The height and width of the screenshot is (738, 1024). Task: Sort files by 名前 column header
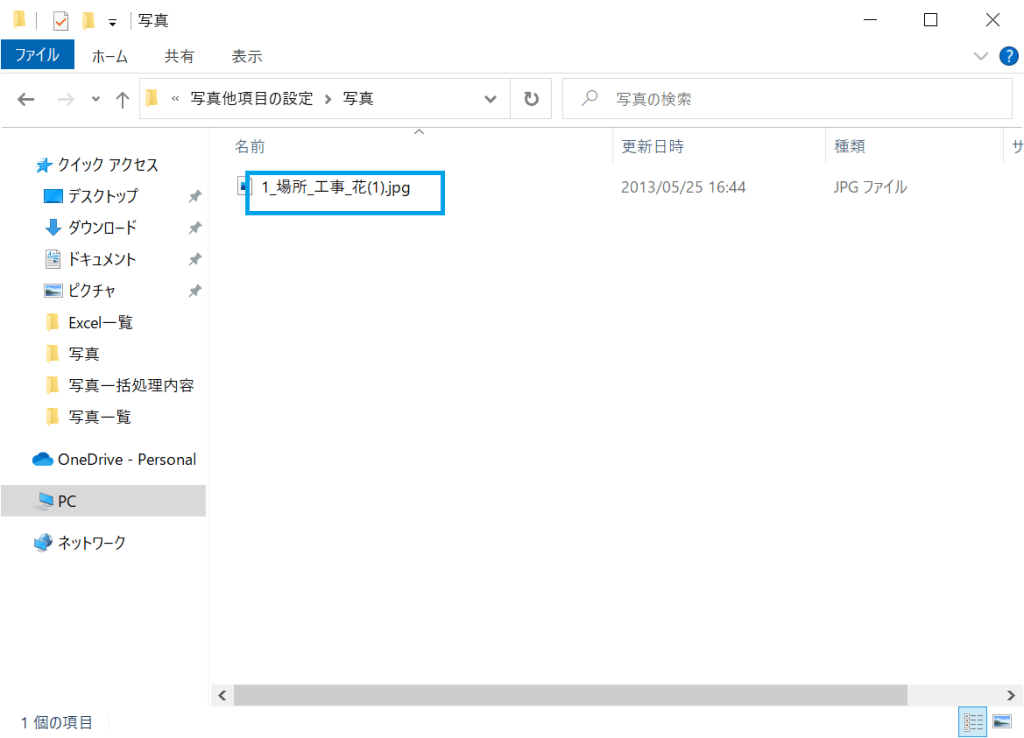(250, 146)
